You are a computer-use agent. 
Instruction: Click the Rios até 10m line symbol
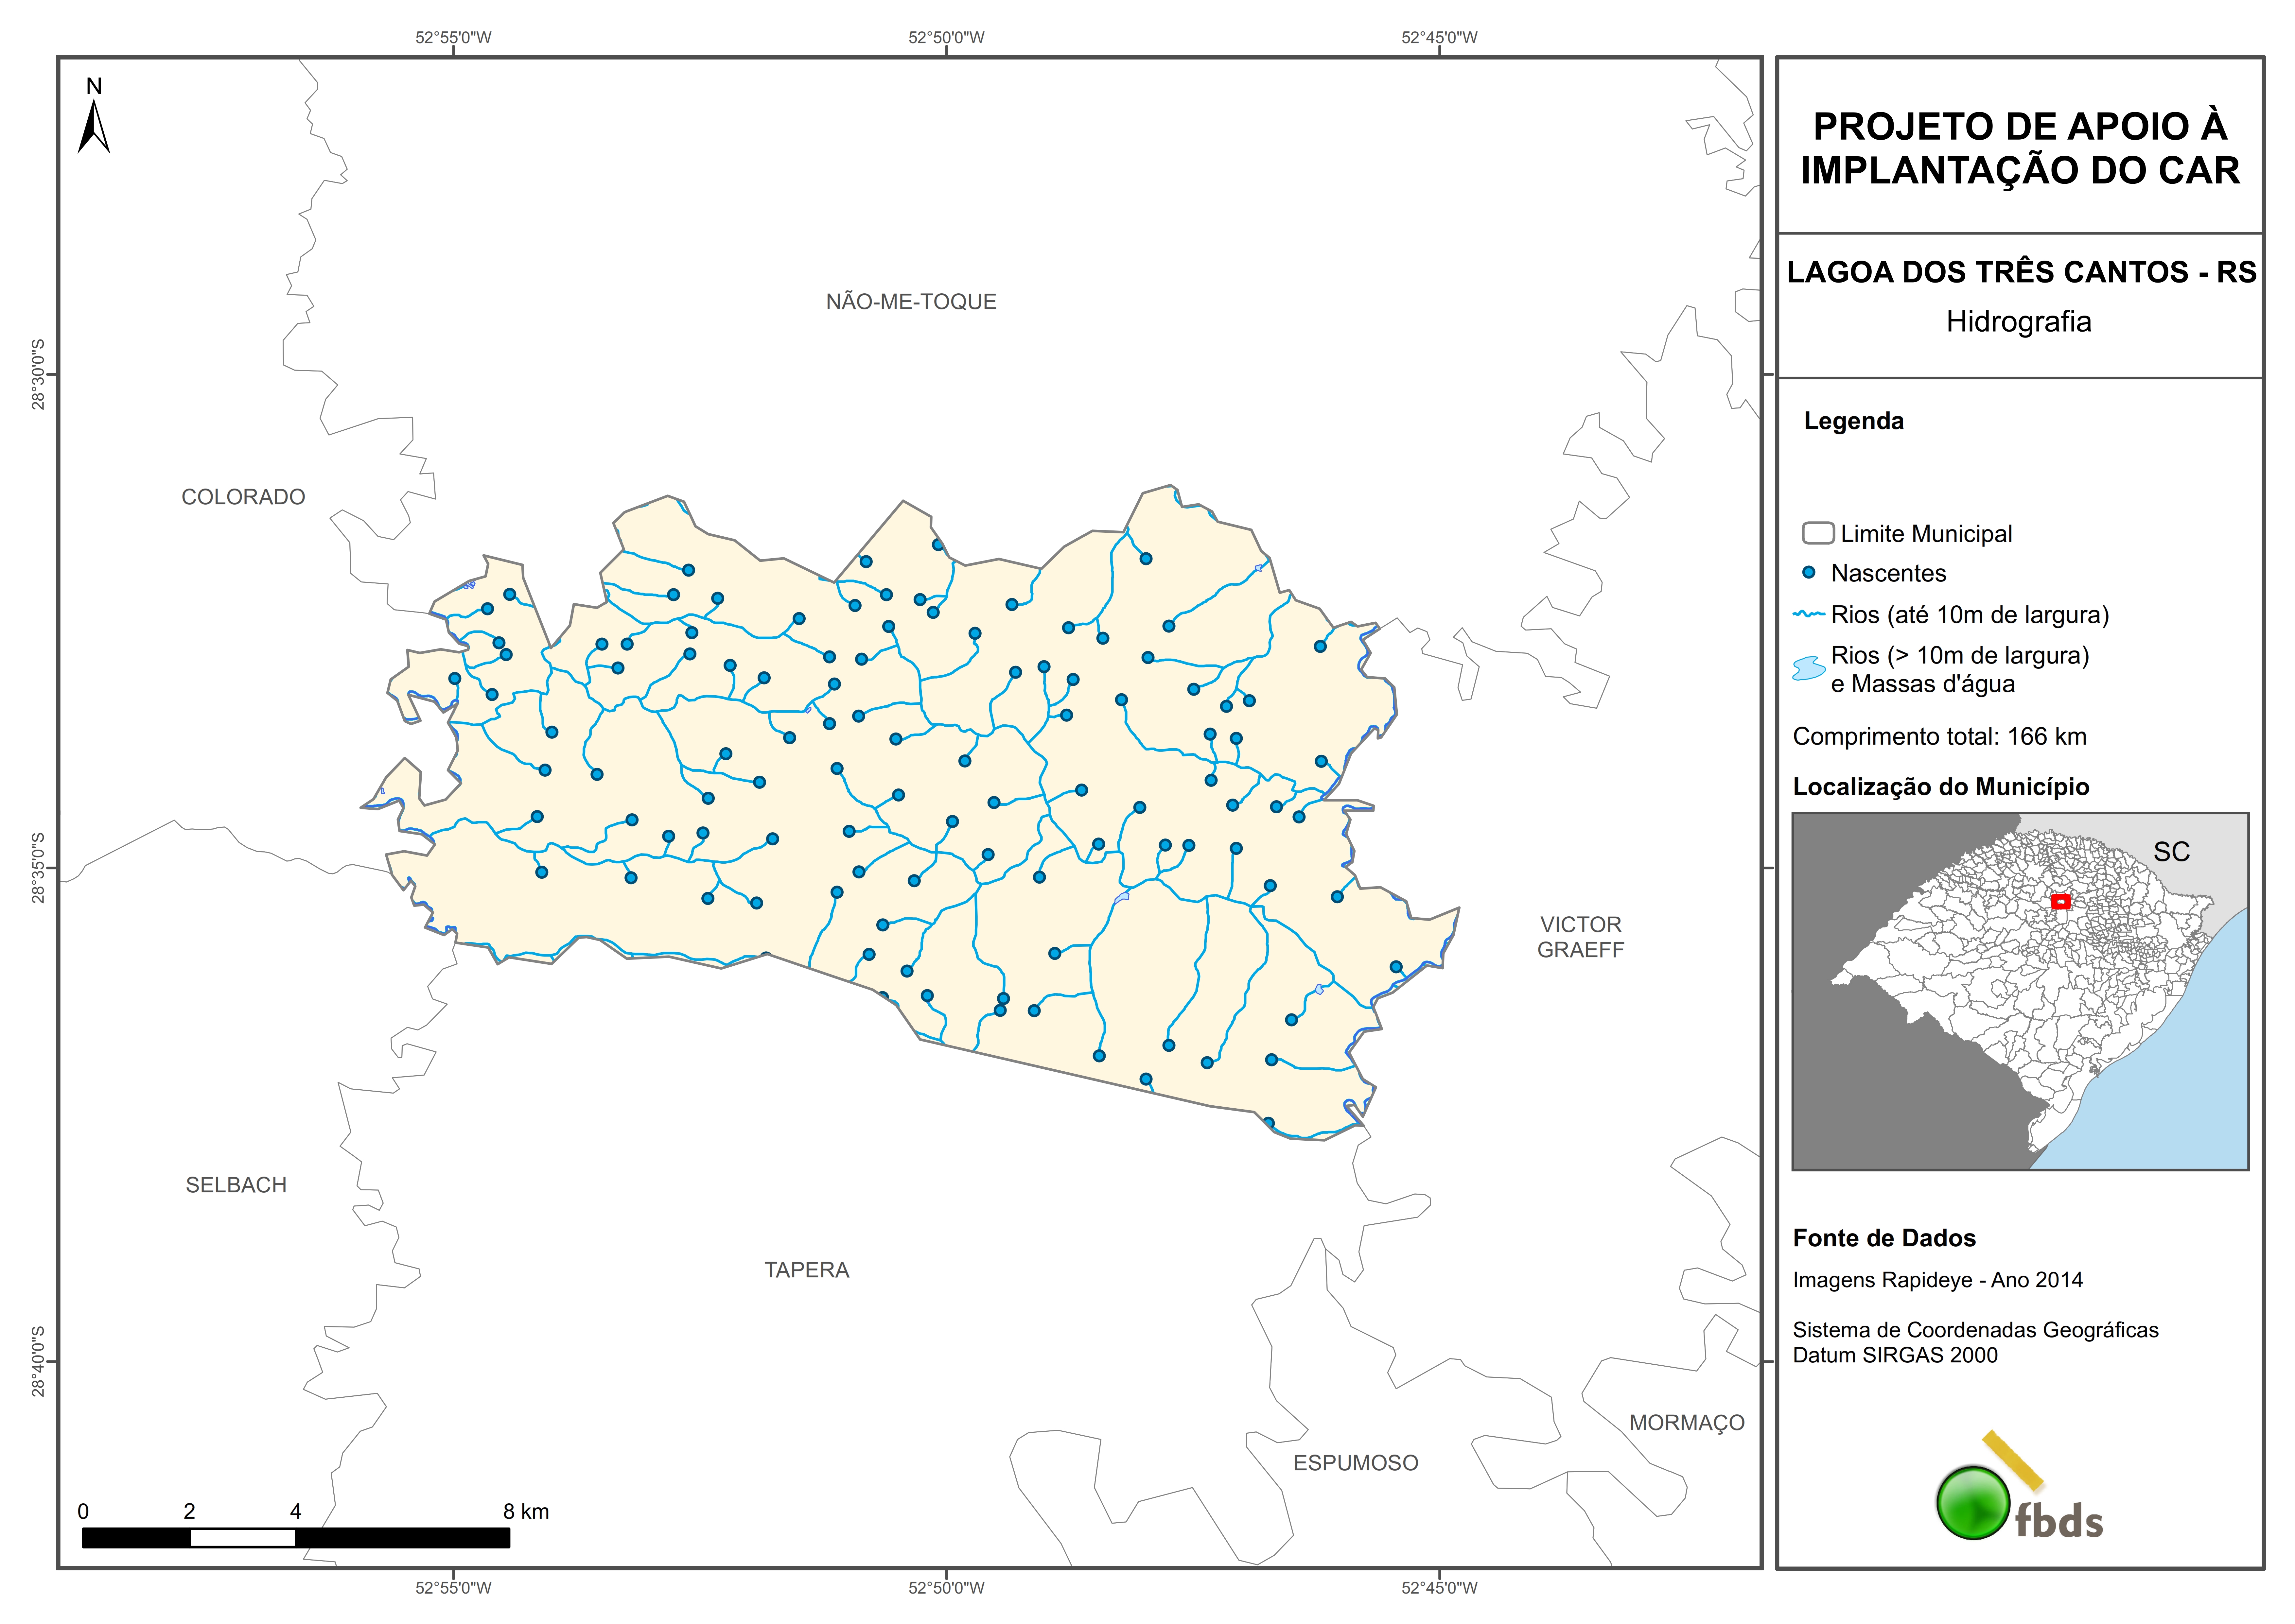pos(1809,614)
